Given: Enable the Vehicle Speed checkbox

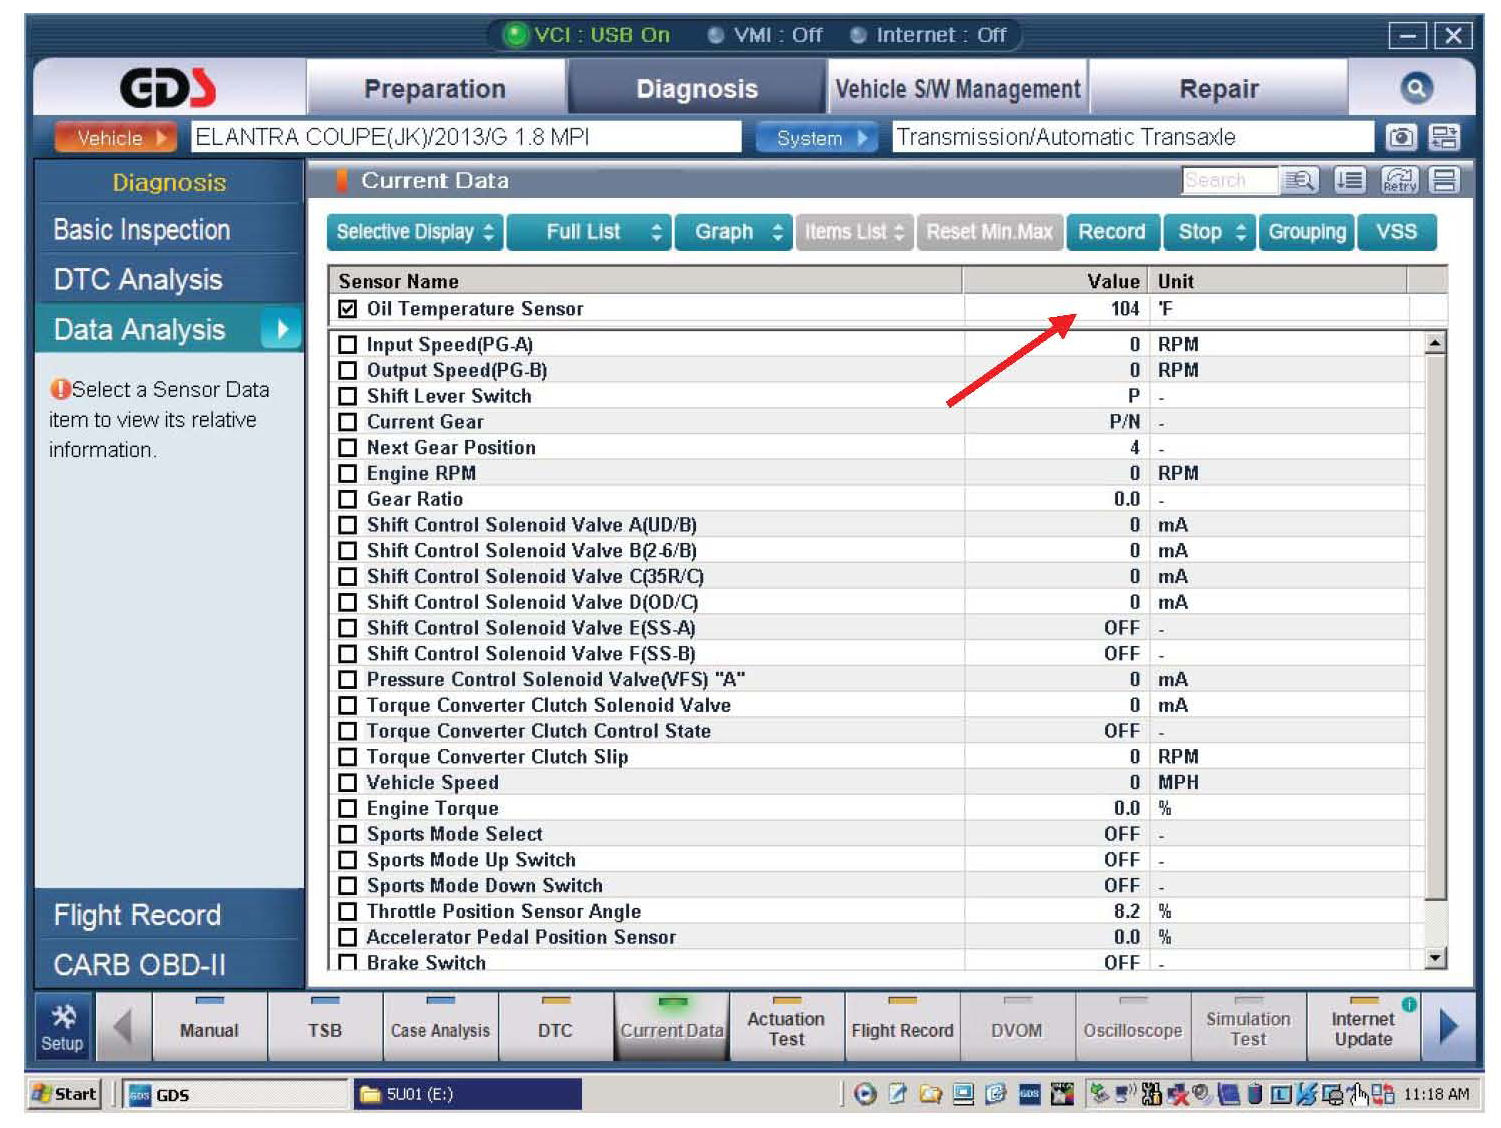Looking at the screenshot, I should (x=347, y=783).
